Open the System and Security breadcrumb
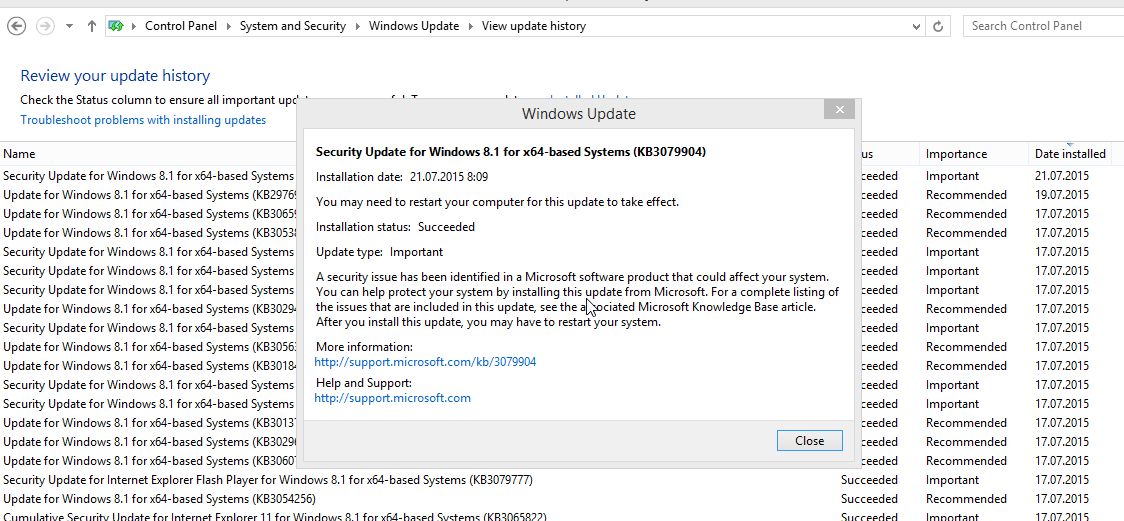The width and height of the screenshot is (1124, 521). click(x=292, y=26)
